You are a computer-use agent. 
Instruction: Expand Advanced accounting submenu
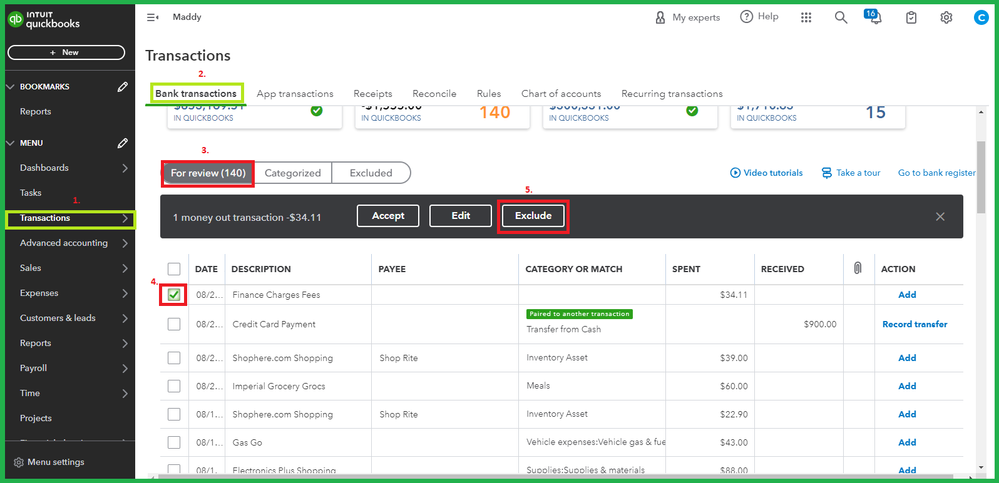coord(125,243)
